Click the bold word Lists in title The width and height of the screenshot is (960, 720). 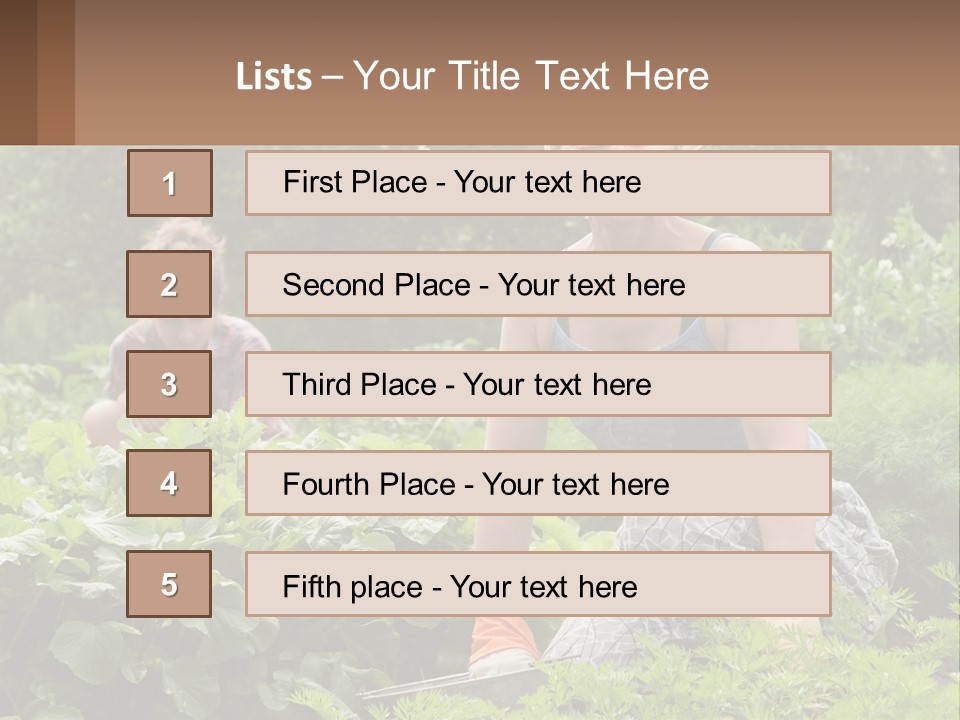[274, 77]
